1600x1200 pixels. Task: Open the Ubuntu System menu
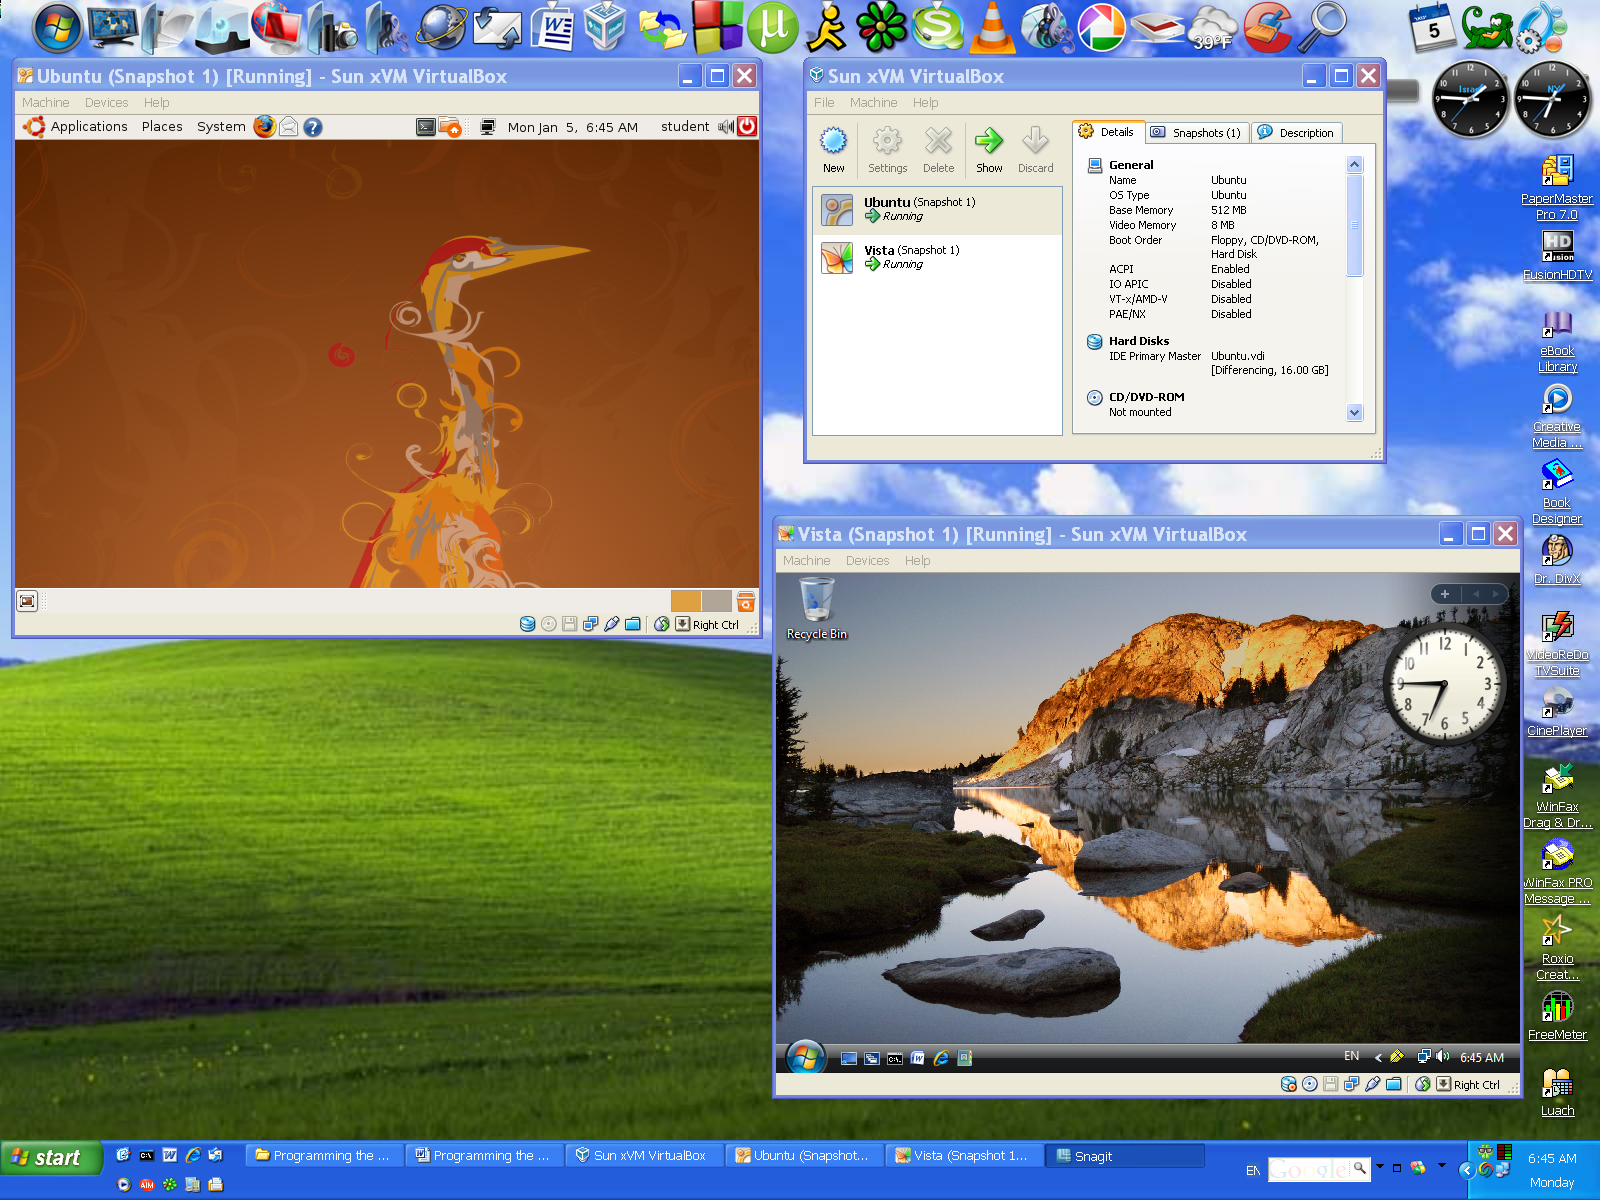pos(221,126)
